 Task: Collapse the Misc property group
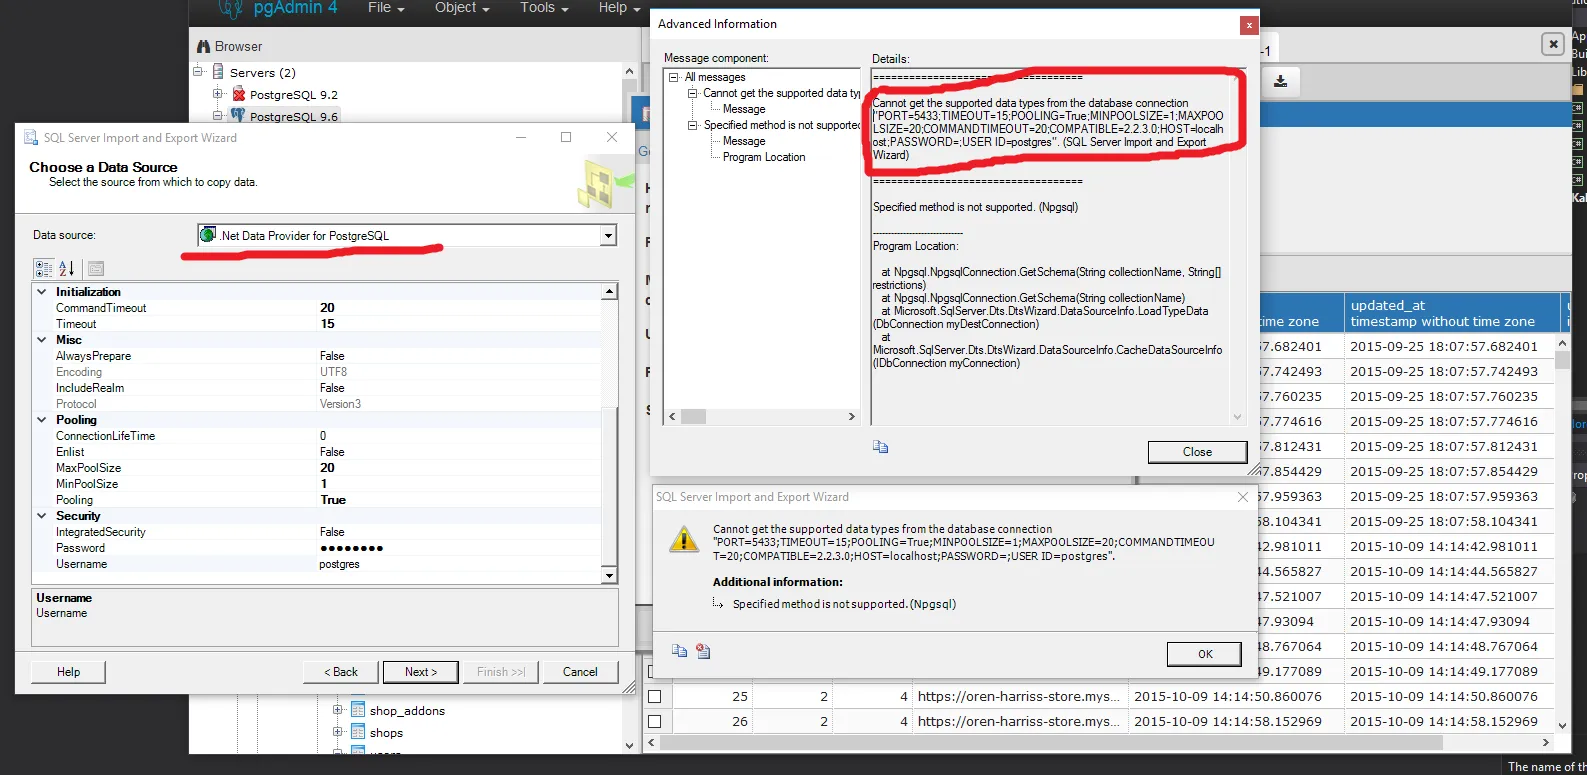[42, 340]
